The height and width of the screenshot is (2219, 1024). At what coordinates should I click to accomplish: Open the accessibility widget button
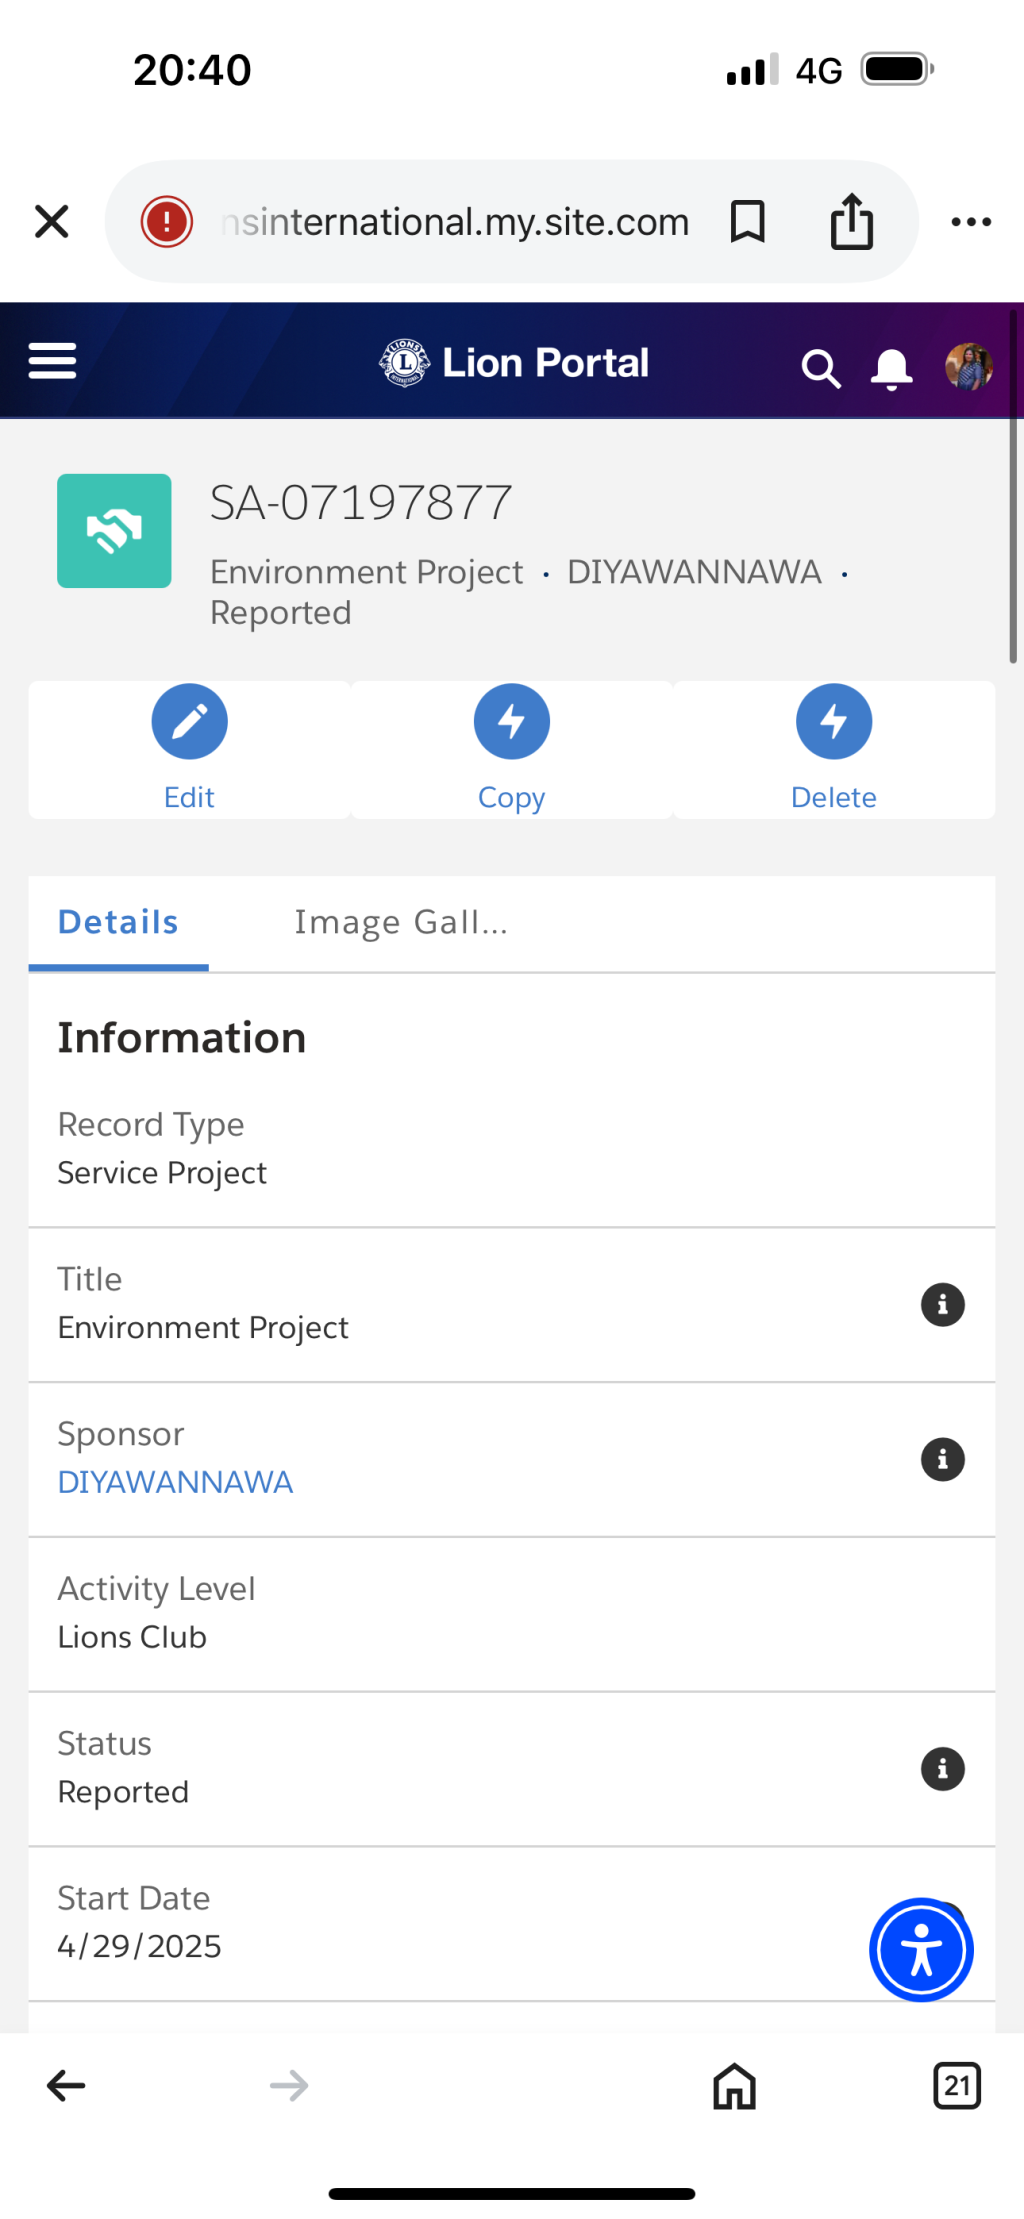(x=921, y=1950)
